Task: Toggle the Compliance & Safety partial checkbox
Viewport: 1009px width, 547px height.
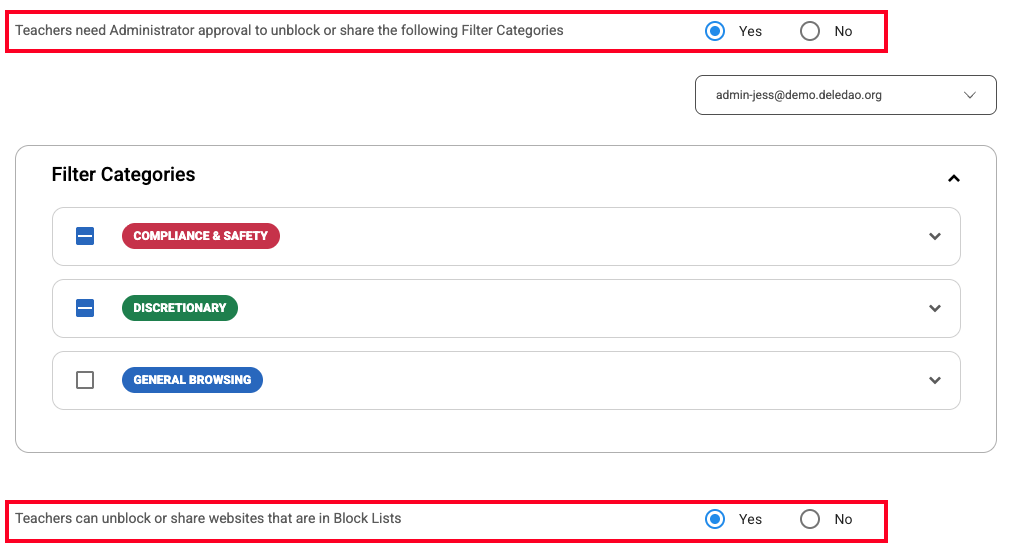Action: [85, 236]
